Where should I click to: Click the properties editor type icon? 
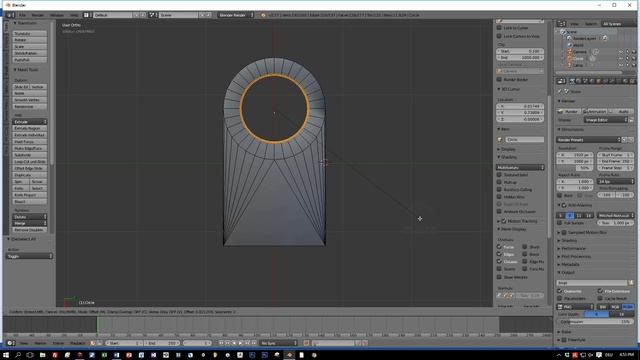click(562, 81)
